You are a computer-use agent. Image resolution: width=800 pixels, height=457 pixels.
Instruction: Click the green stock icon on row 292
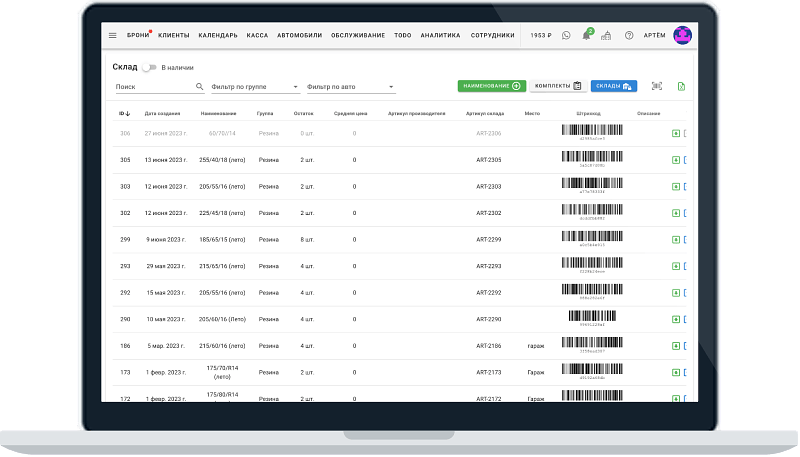[676, 292]
